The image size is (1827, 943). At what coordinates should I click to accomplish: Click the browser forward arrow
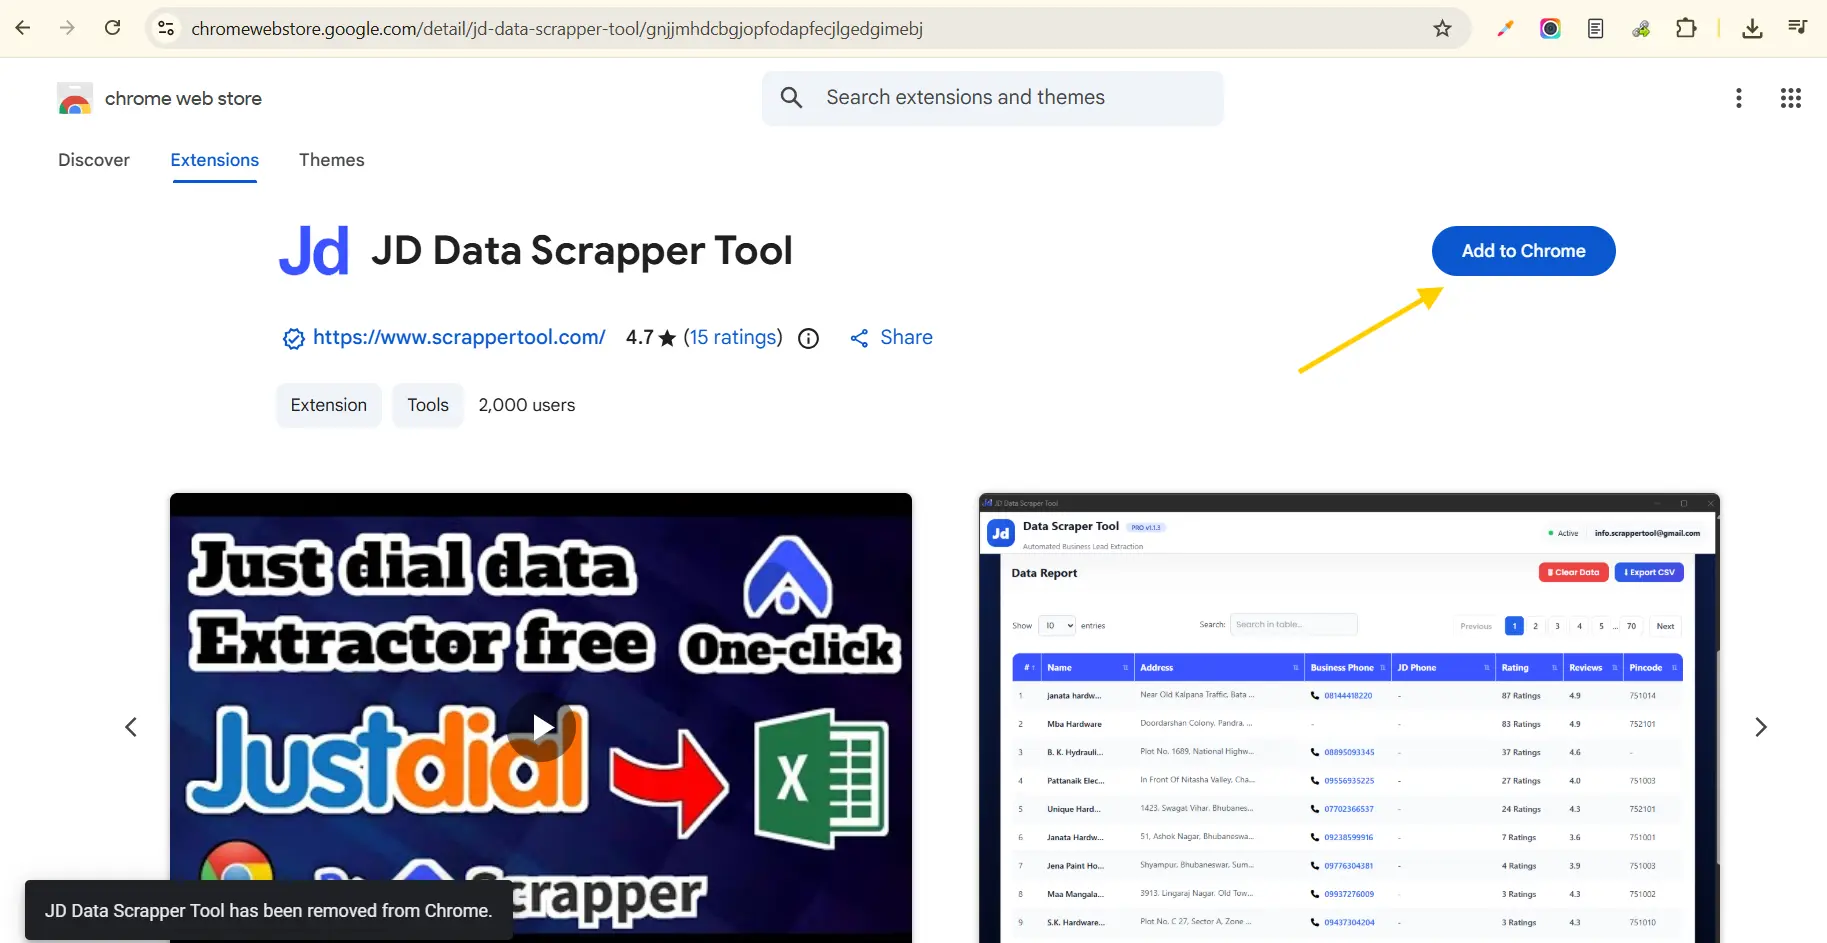pos(67,28)
